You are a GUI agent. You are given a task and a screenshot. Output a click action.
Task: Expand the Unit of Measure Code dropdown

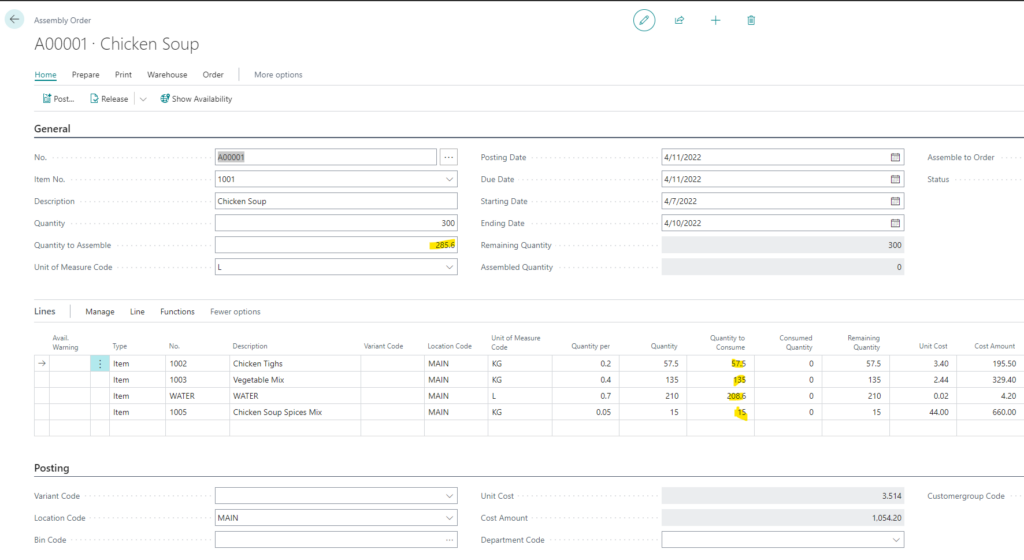click(x=448, y=268)
